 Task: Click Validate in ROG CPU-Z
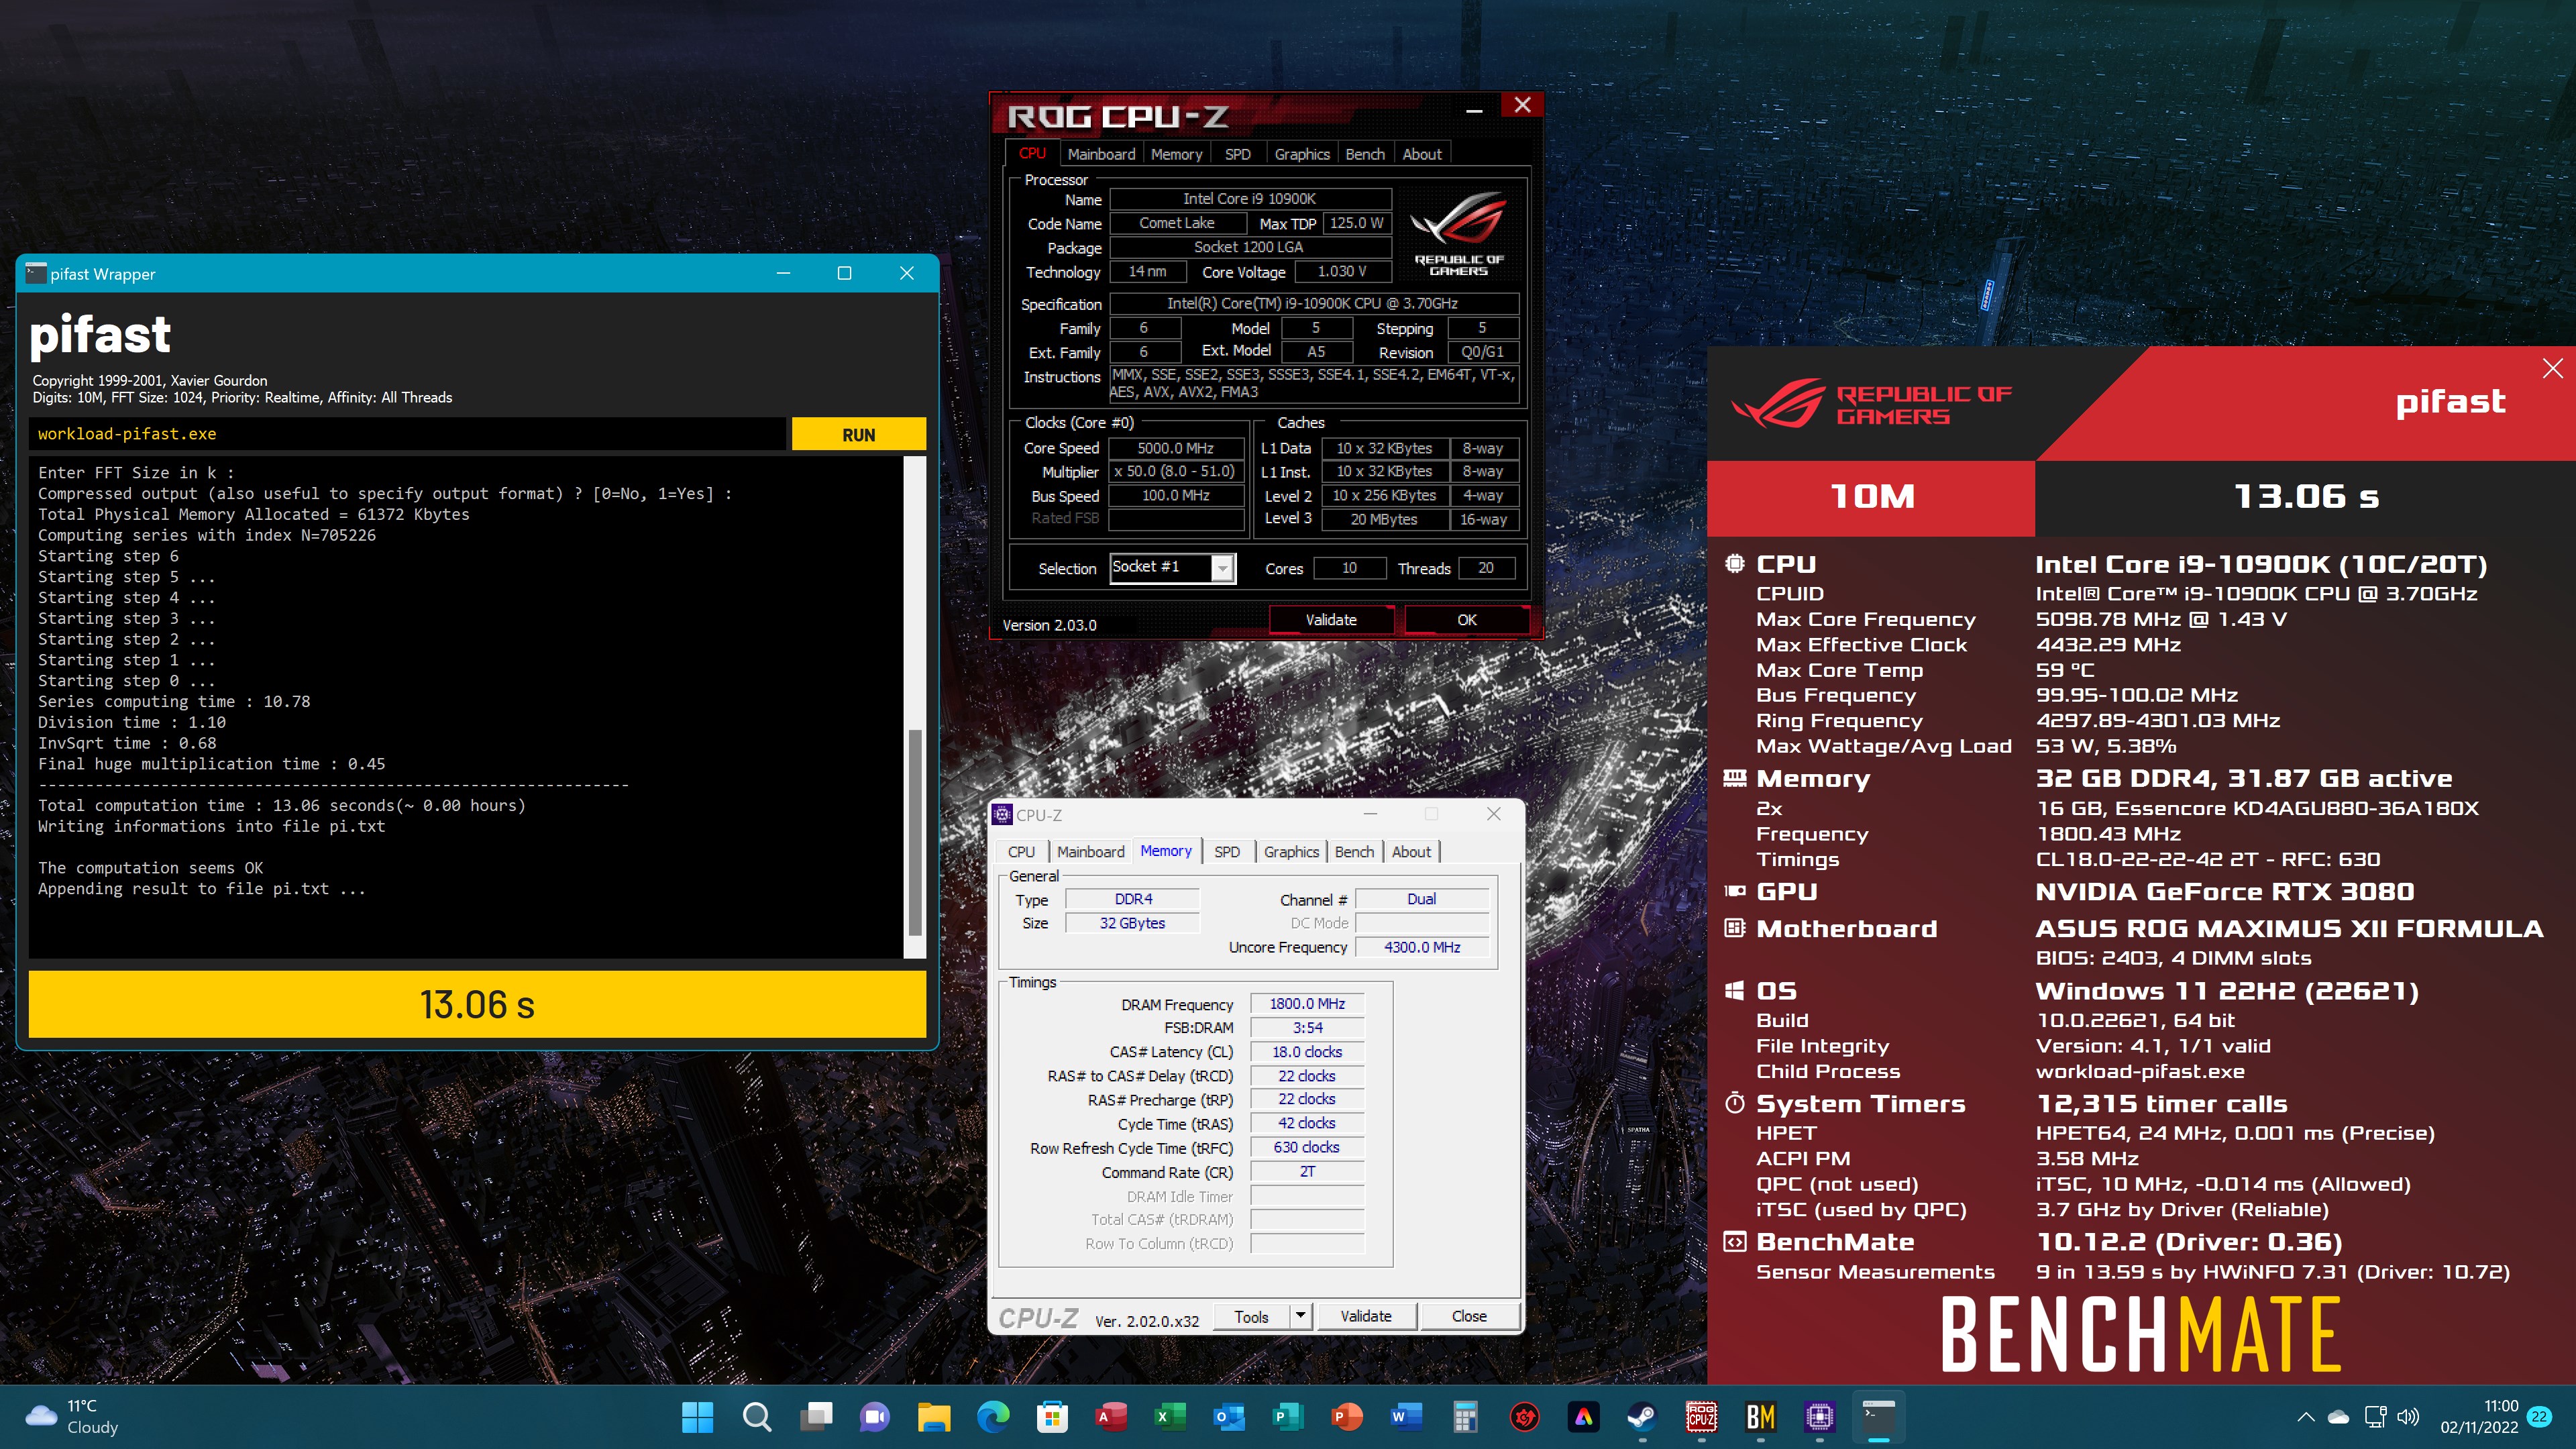(1331, 620)
